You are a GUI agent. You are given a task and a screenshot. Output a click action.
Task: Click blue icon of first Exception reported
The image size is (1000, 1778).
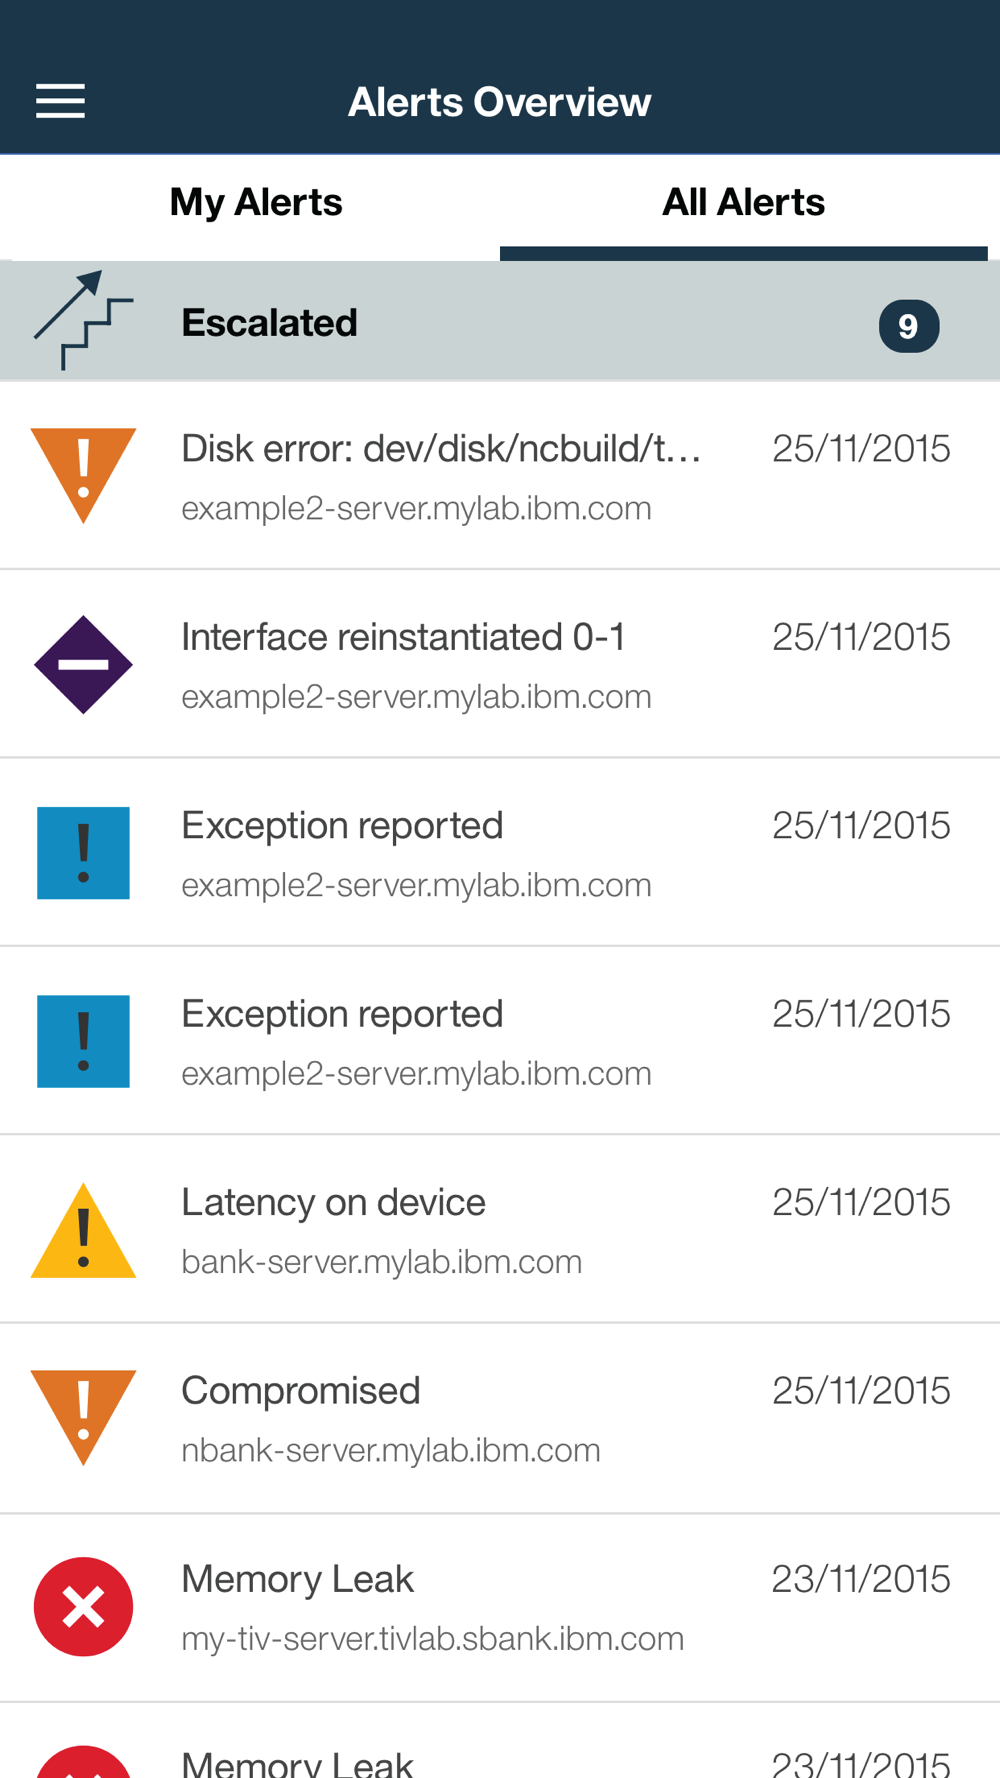pyautogui.click(x=83, y=853)
